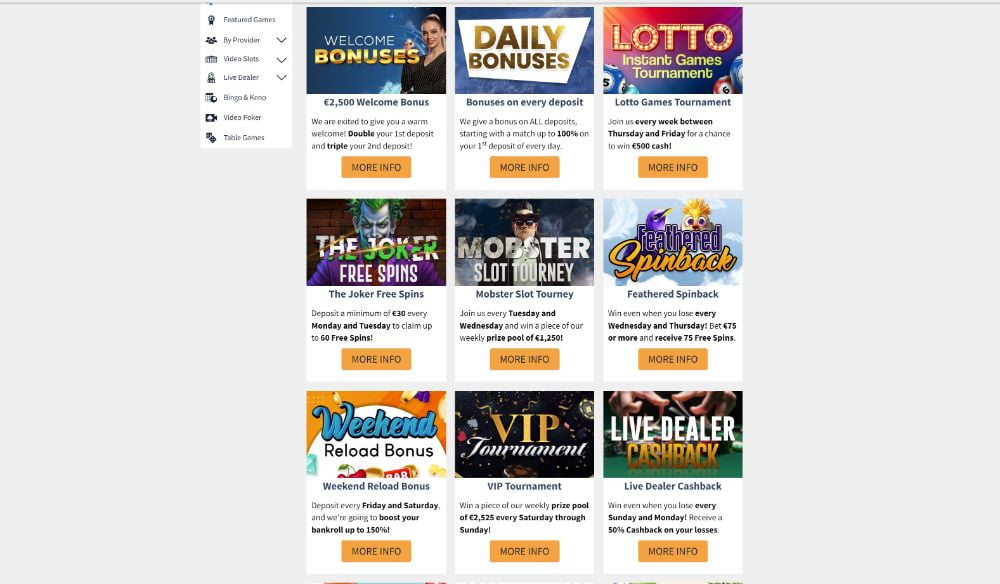This screenshot has width=1000, height=584.
Task: Expand the Live Dealer chevron
Action: click(x=281, y=78)
